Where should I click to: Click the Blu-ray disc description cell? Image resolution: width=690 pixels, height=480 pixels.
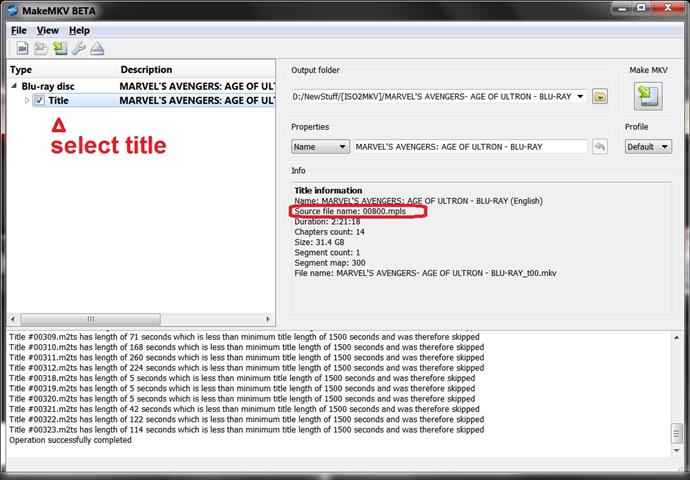pos(197,86)
